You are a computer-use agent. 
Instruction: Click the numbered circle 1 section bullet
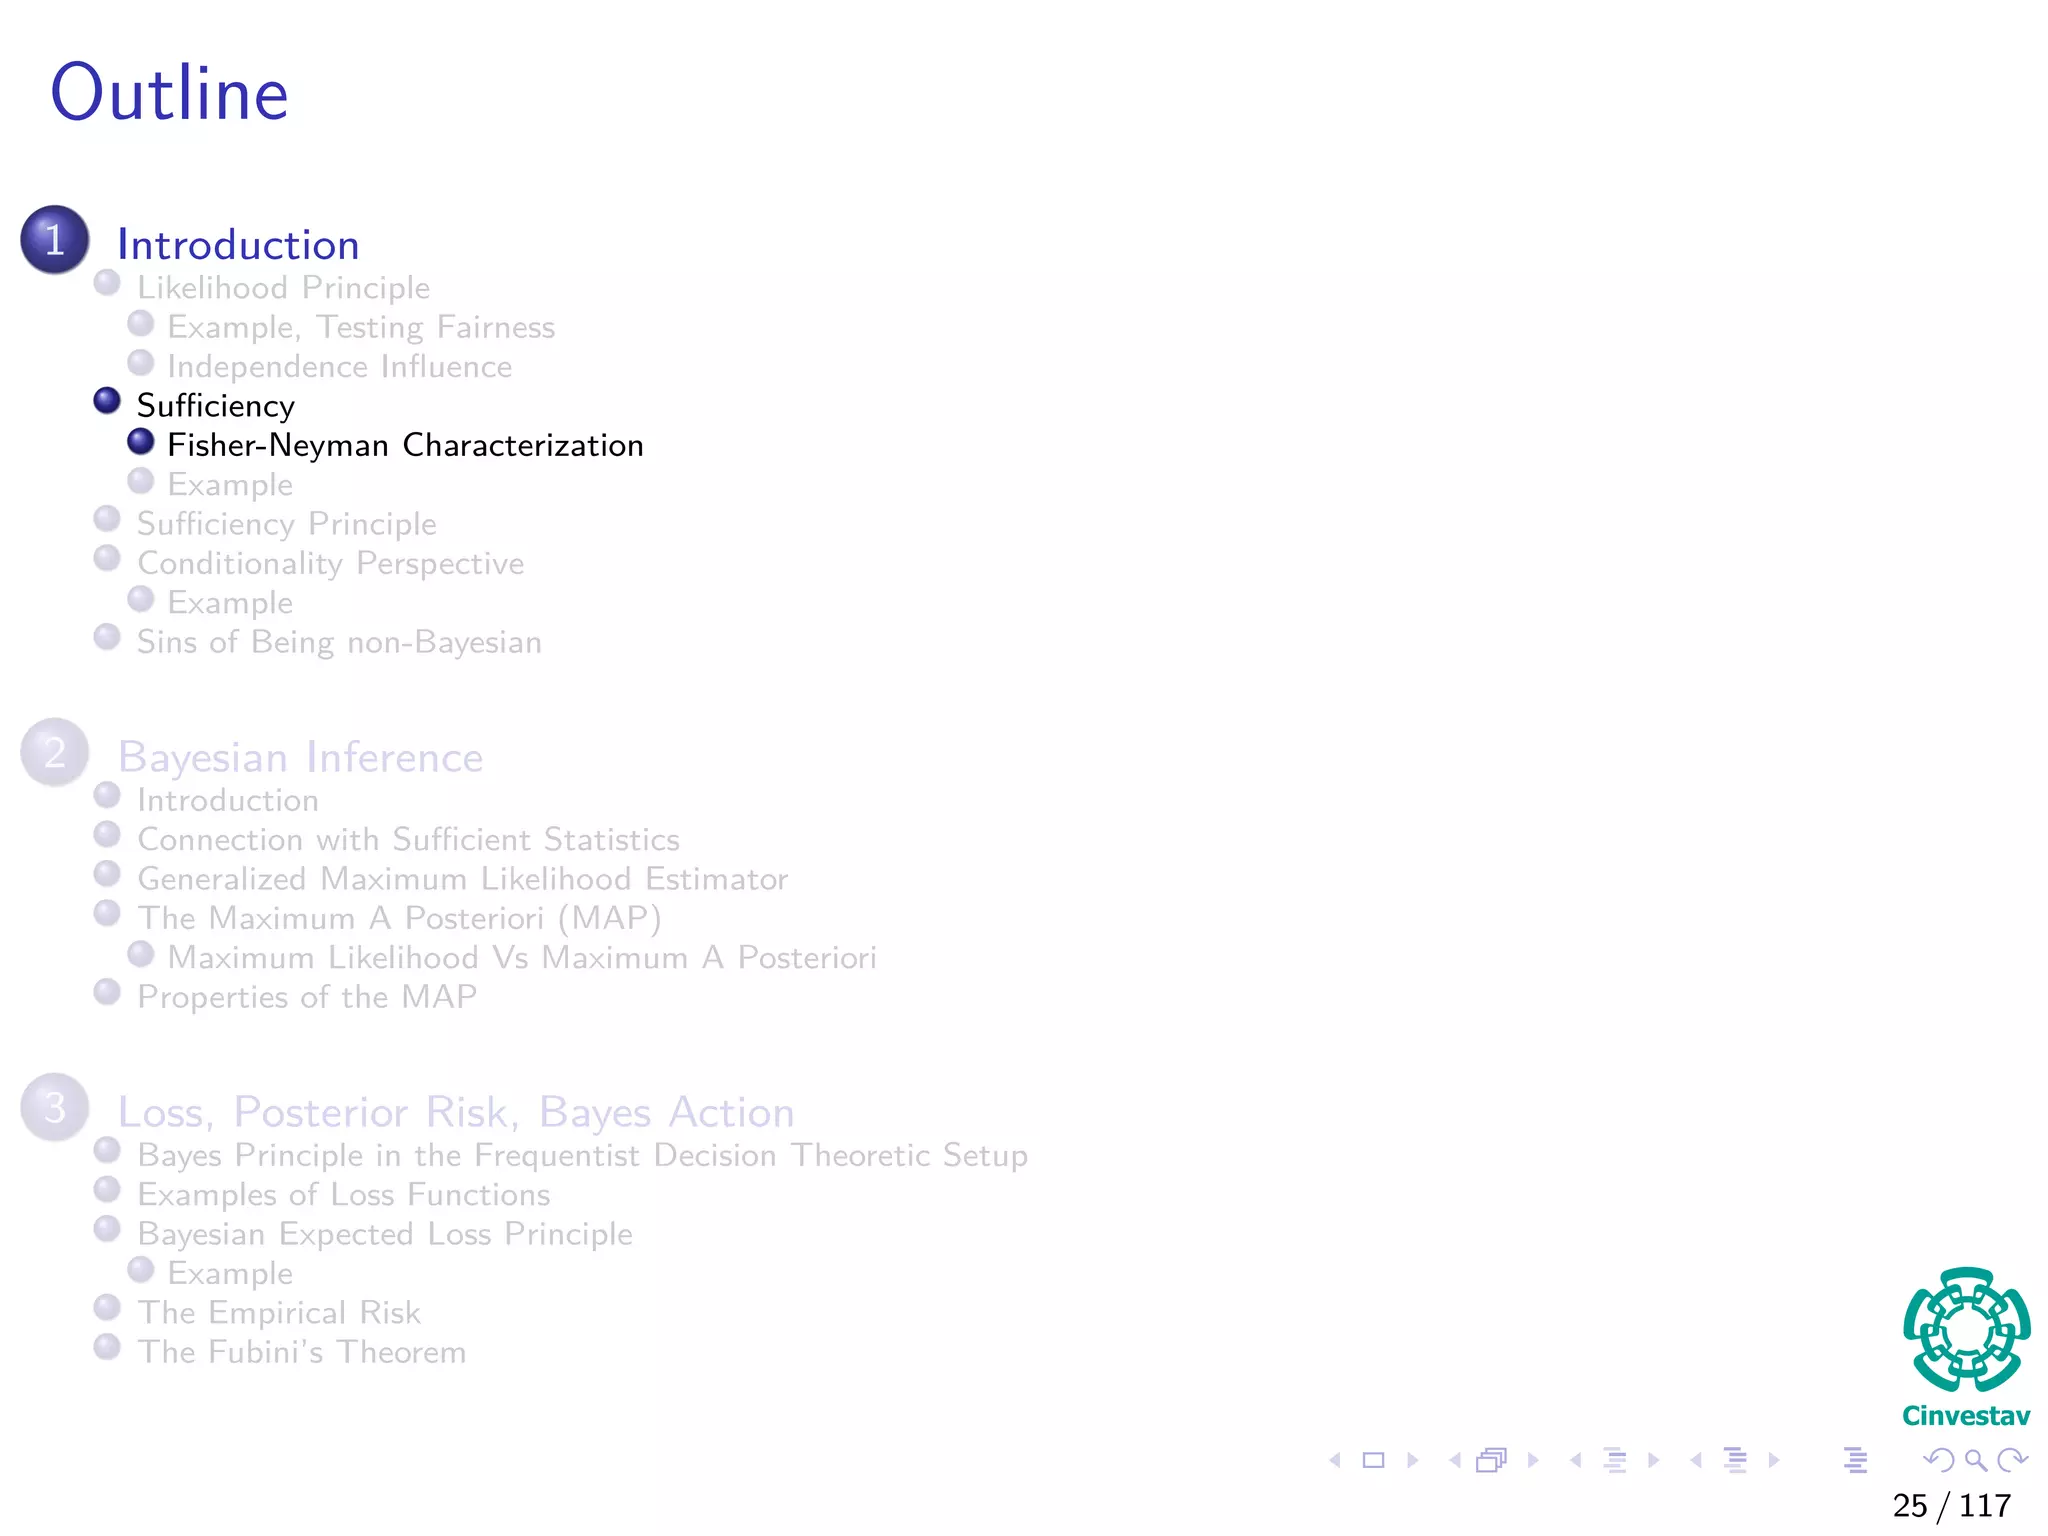[55, 240]
